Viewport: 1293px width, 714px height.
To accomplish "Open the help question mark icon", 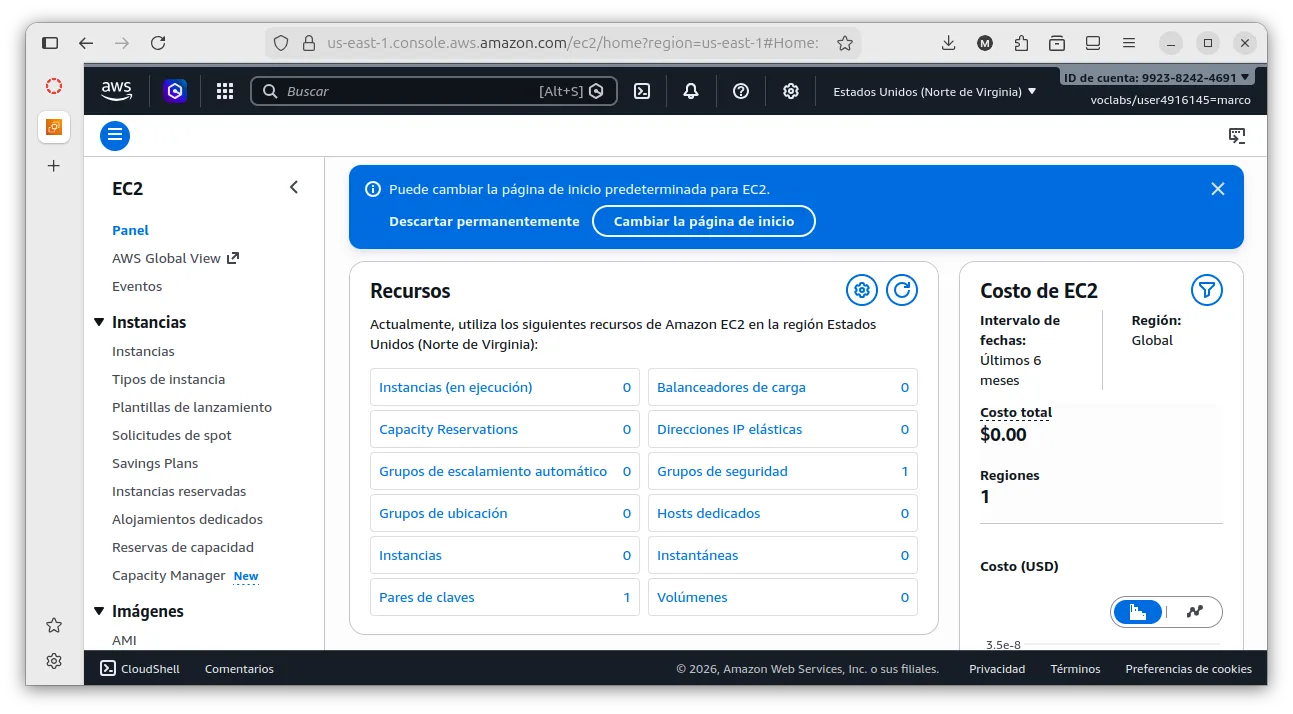I will click(741, 91).
